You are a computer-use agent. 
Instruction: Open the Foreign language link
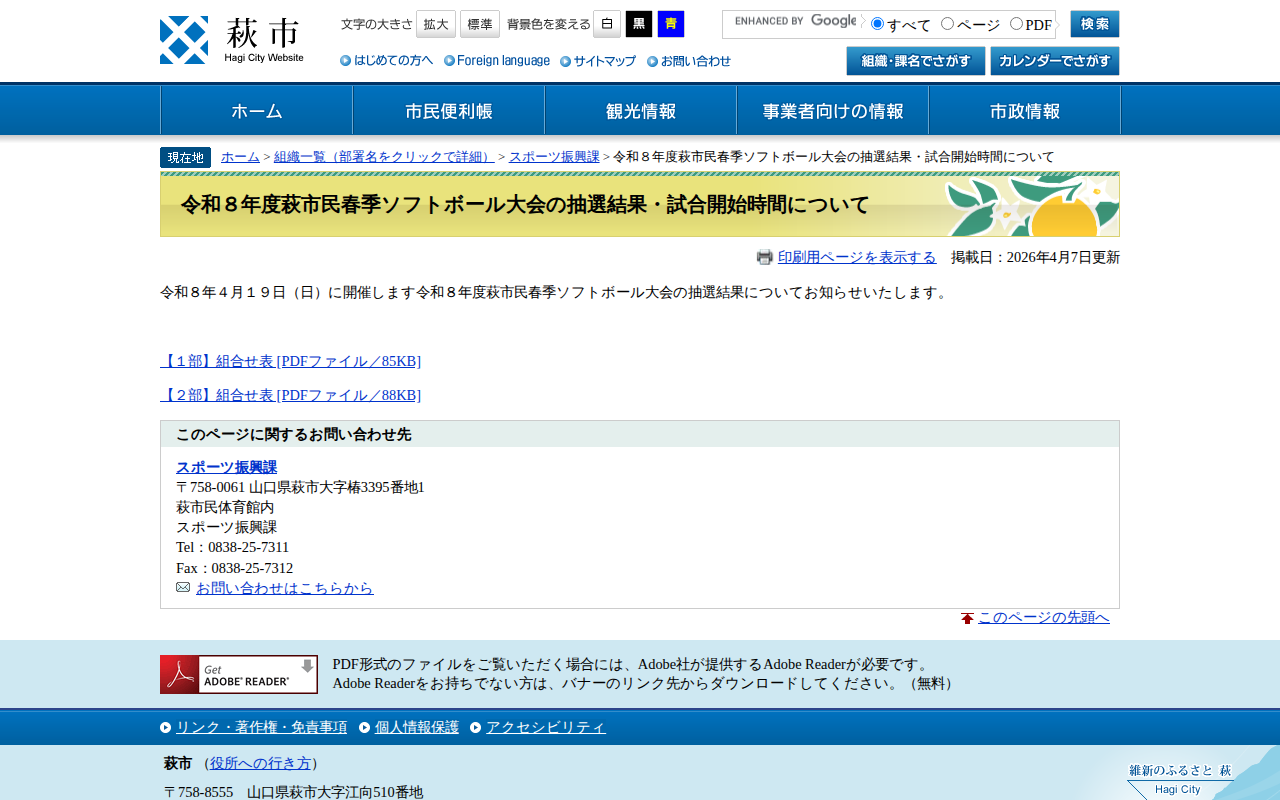(x=497, y=61)
